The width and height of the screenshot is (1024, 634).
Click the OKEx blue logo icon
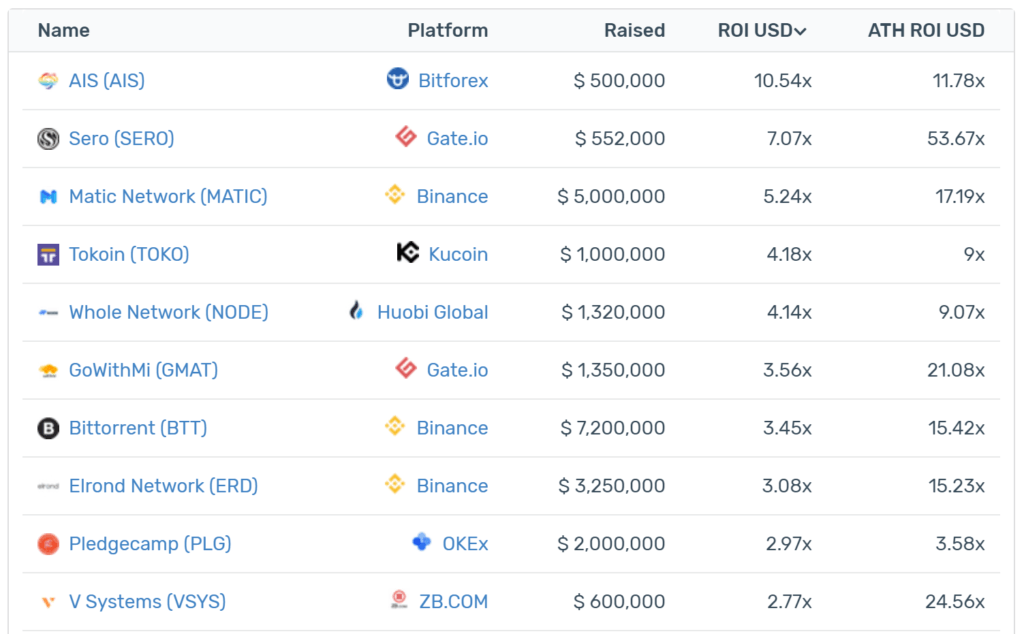pyautogui.click(x=422, y=541)
